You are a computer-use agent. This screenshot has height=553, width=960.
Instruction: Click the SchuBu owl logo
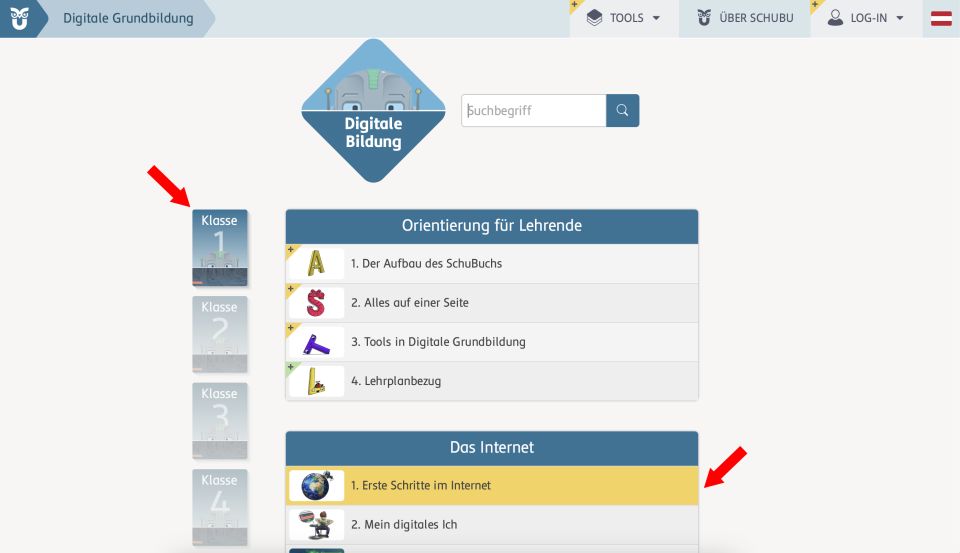(x=17, y=18)
